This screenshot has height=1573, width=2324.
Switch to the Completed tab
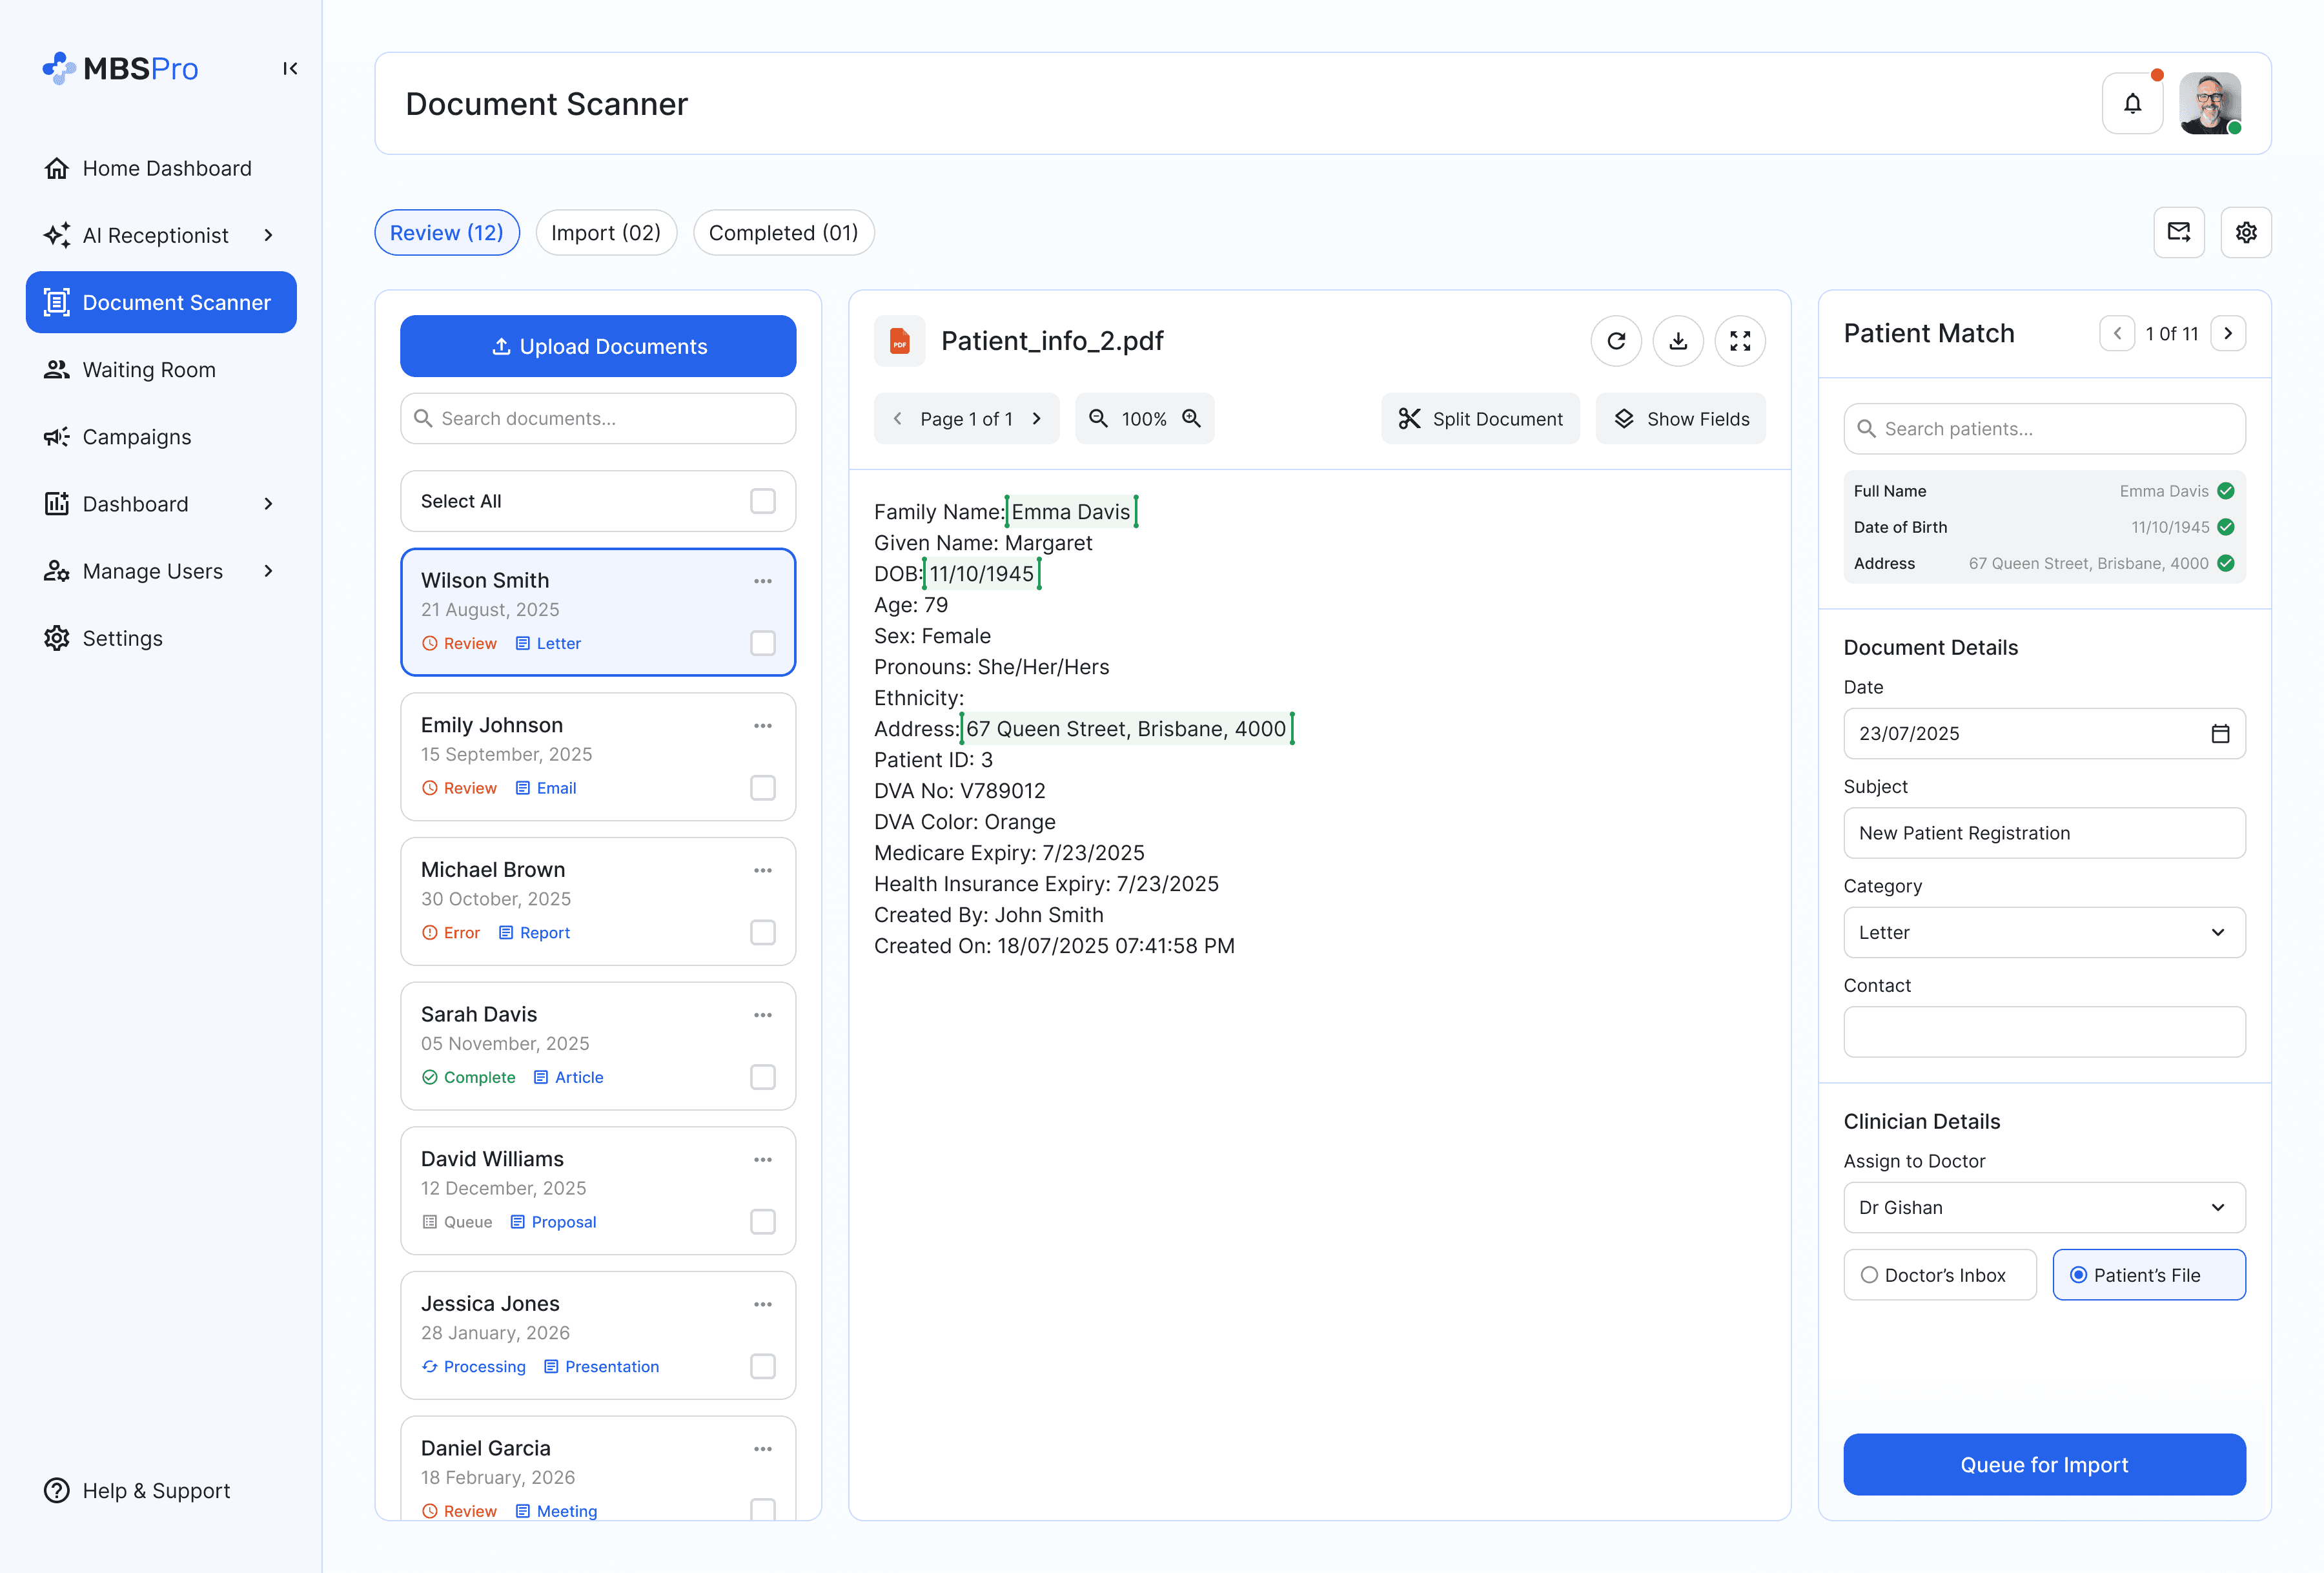784,232
